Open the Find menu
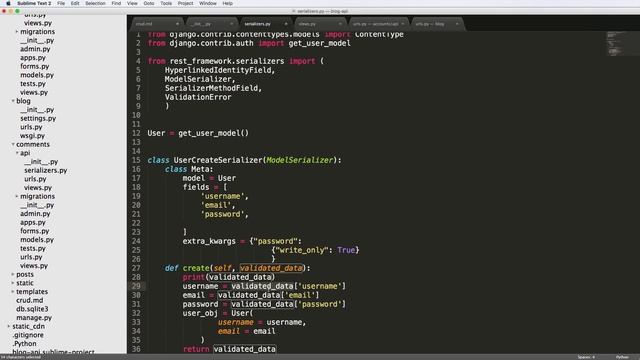Viewport: 640px width, 360px height. pyautogui.click(x=116, y=3)
